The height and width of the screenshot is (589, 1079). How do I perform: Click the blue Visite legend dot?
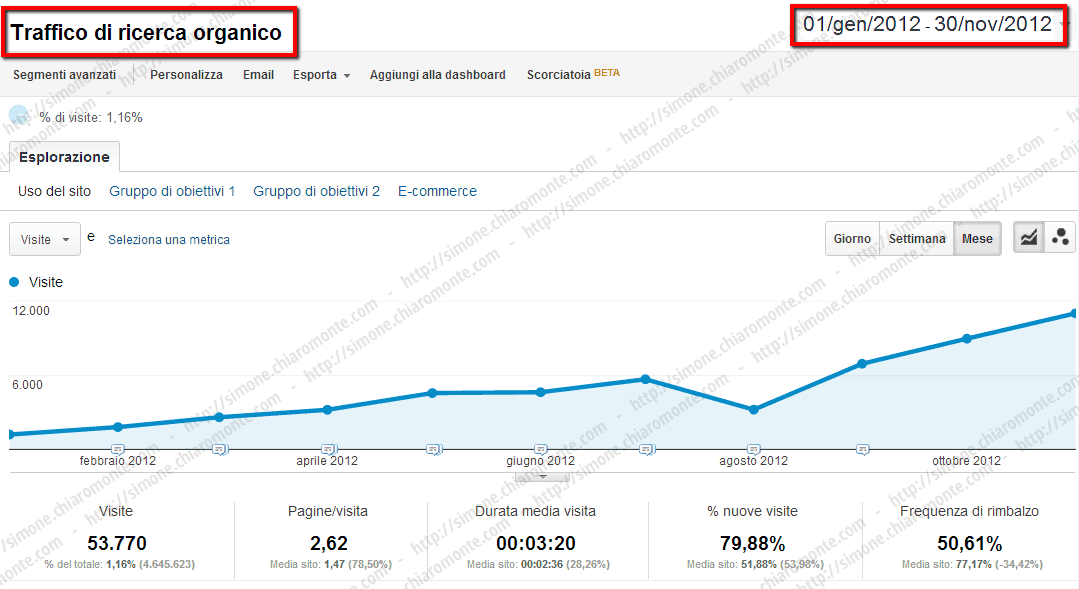(14, 282)
